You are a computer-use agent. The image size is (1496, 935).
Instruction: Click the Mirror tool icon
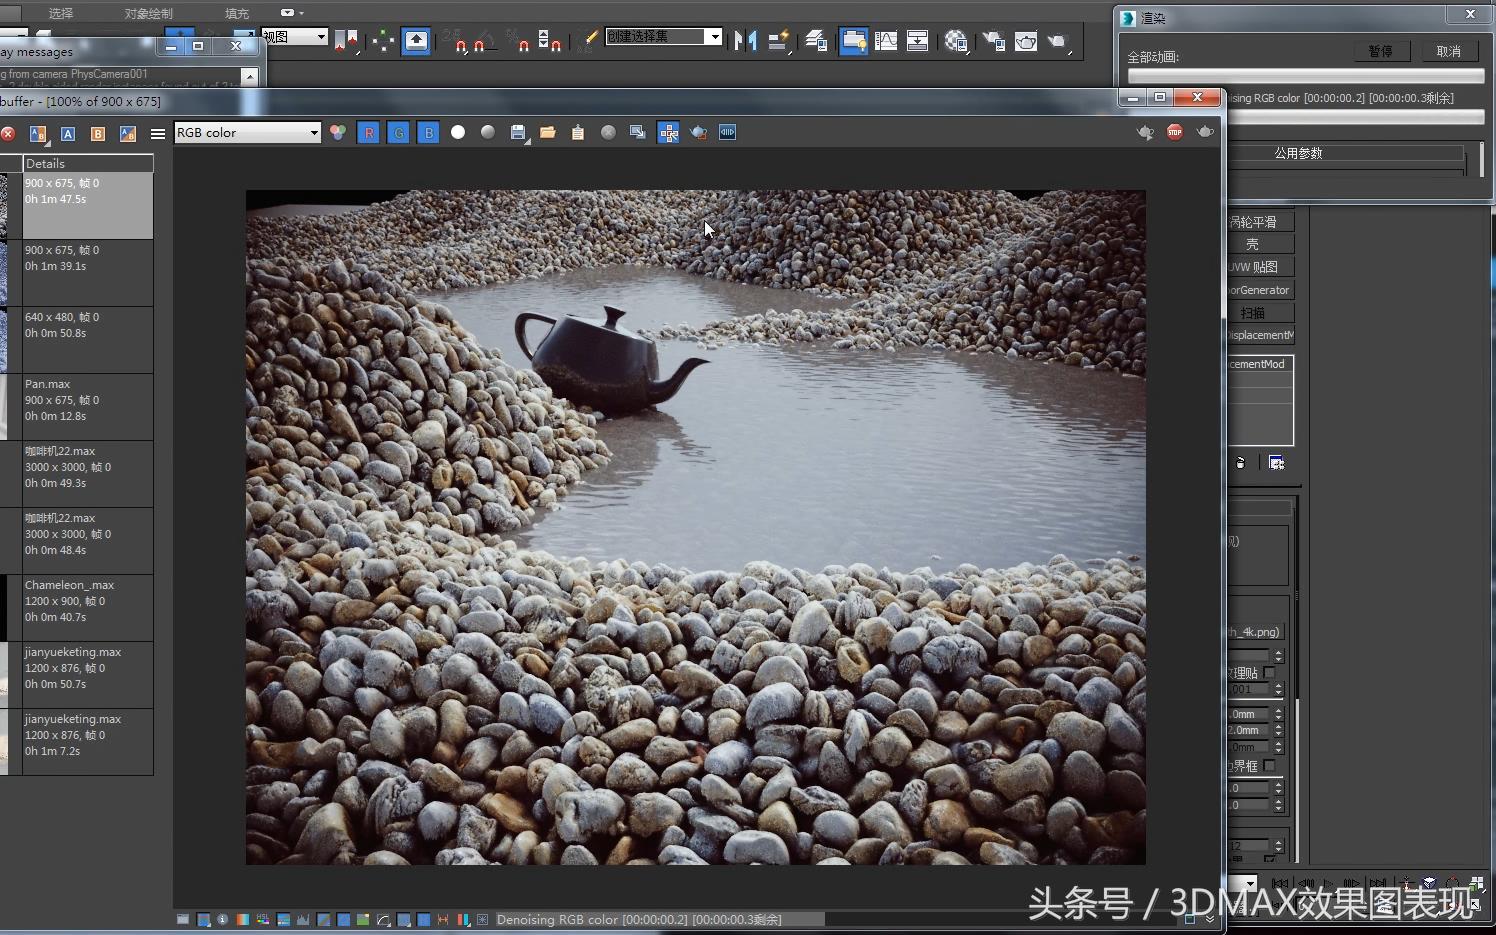point(745,41)
